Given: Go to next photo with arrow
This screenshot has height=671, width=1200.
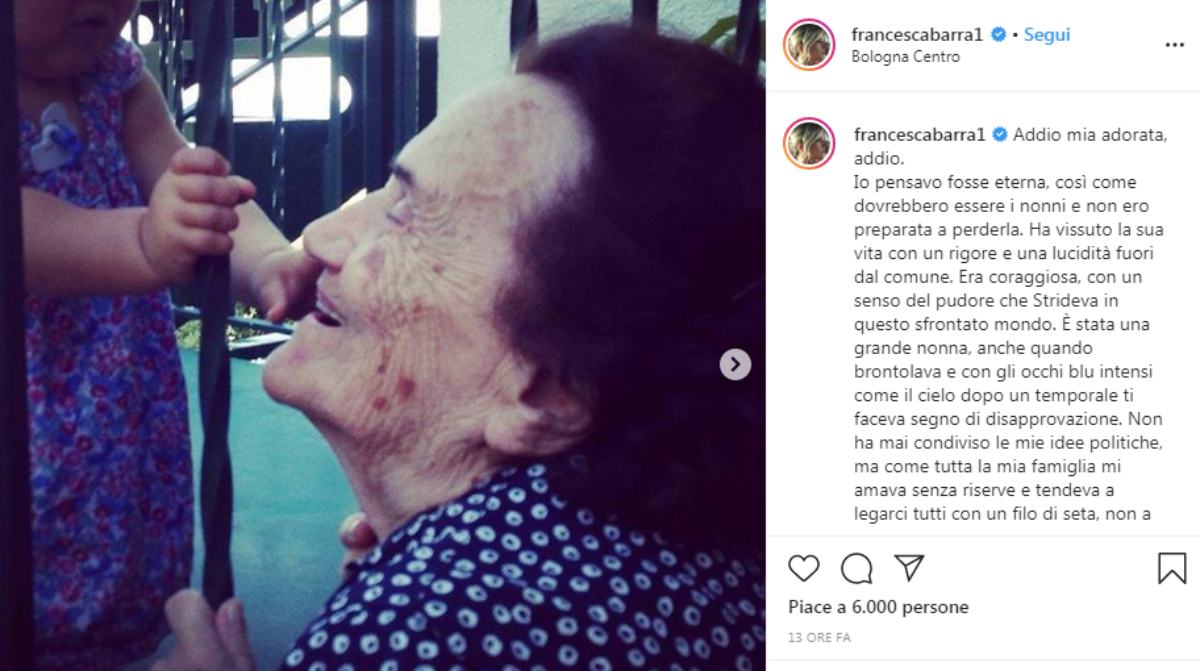Looking at the screenshot, I should (x=735, y=364).
